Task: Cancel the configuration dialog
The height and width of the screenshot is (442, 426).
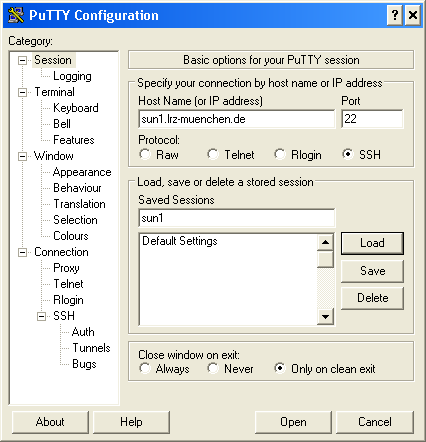Action: (375, 422)
